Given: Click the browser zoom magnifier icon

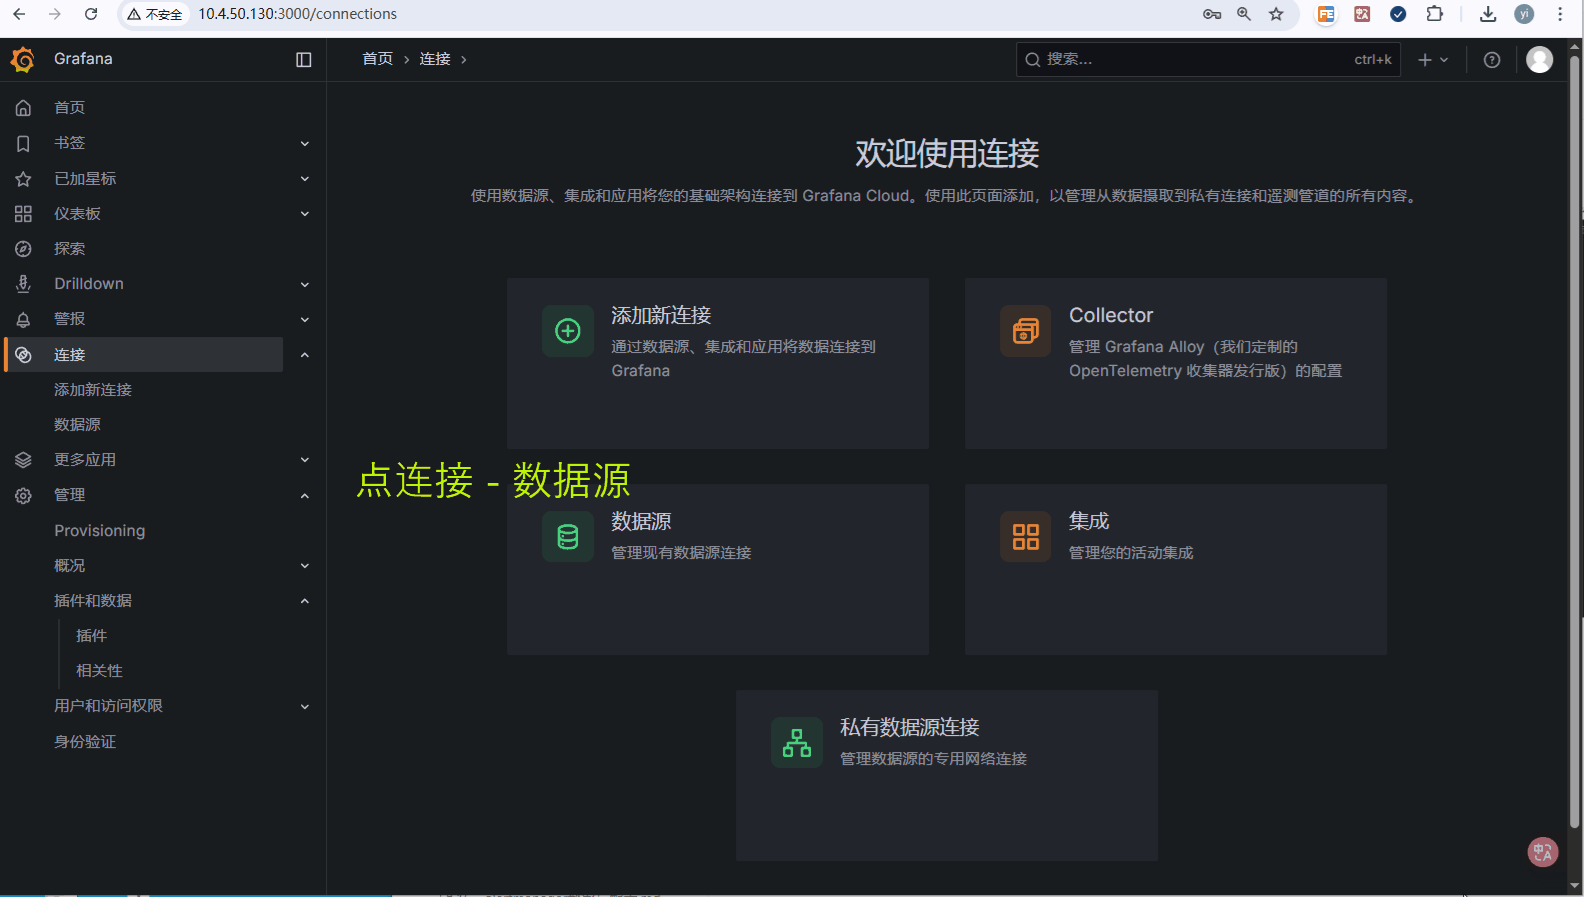Looking at the screenshot, I should [1244, 14].
